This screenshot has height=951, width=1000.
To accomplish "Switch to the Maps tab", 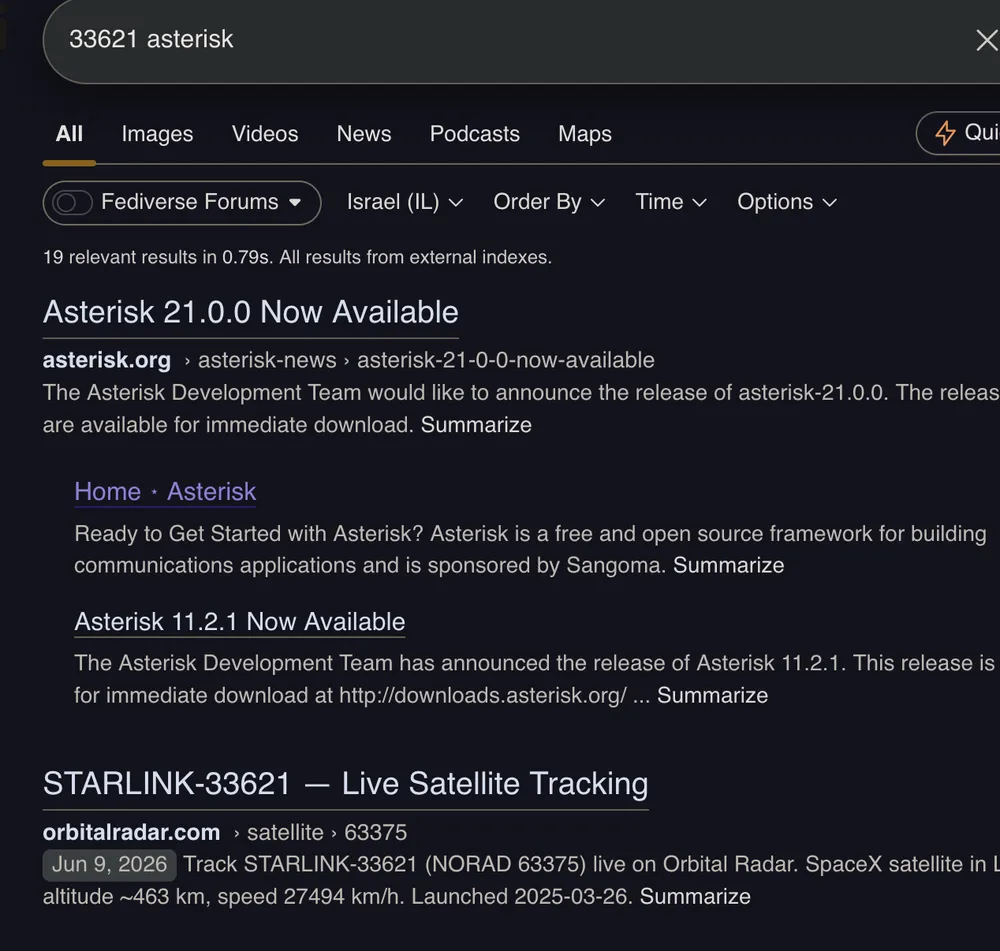I will click(585, 134).
